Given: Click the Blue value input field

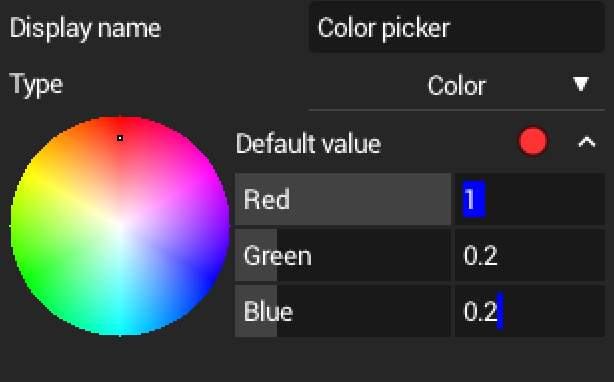Looking at the screenshot, I should coord(530,311).
